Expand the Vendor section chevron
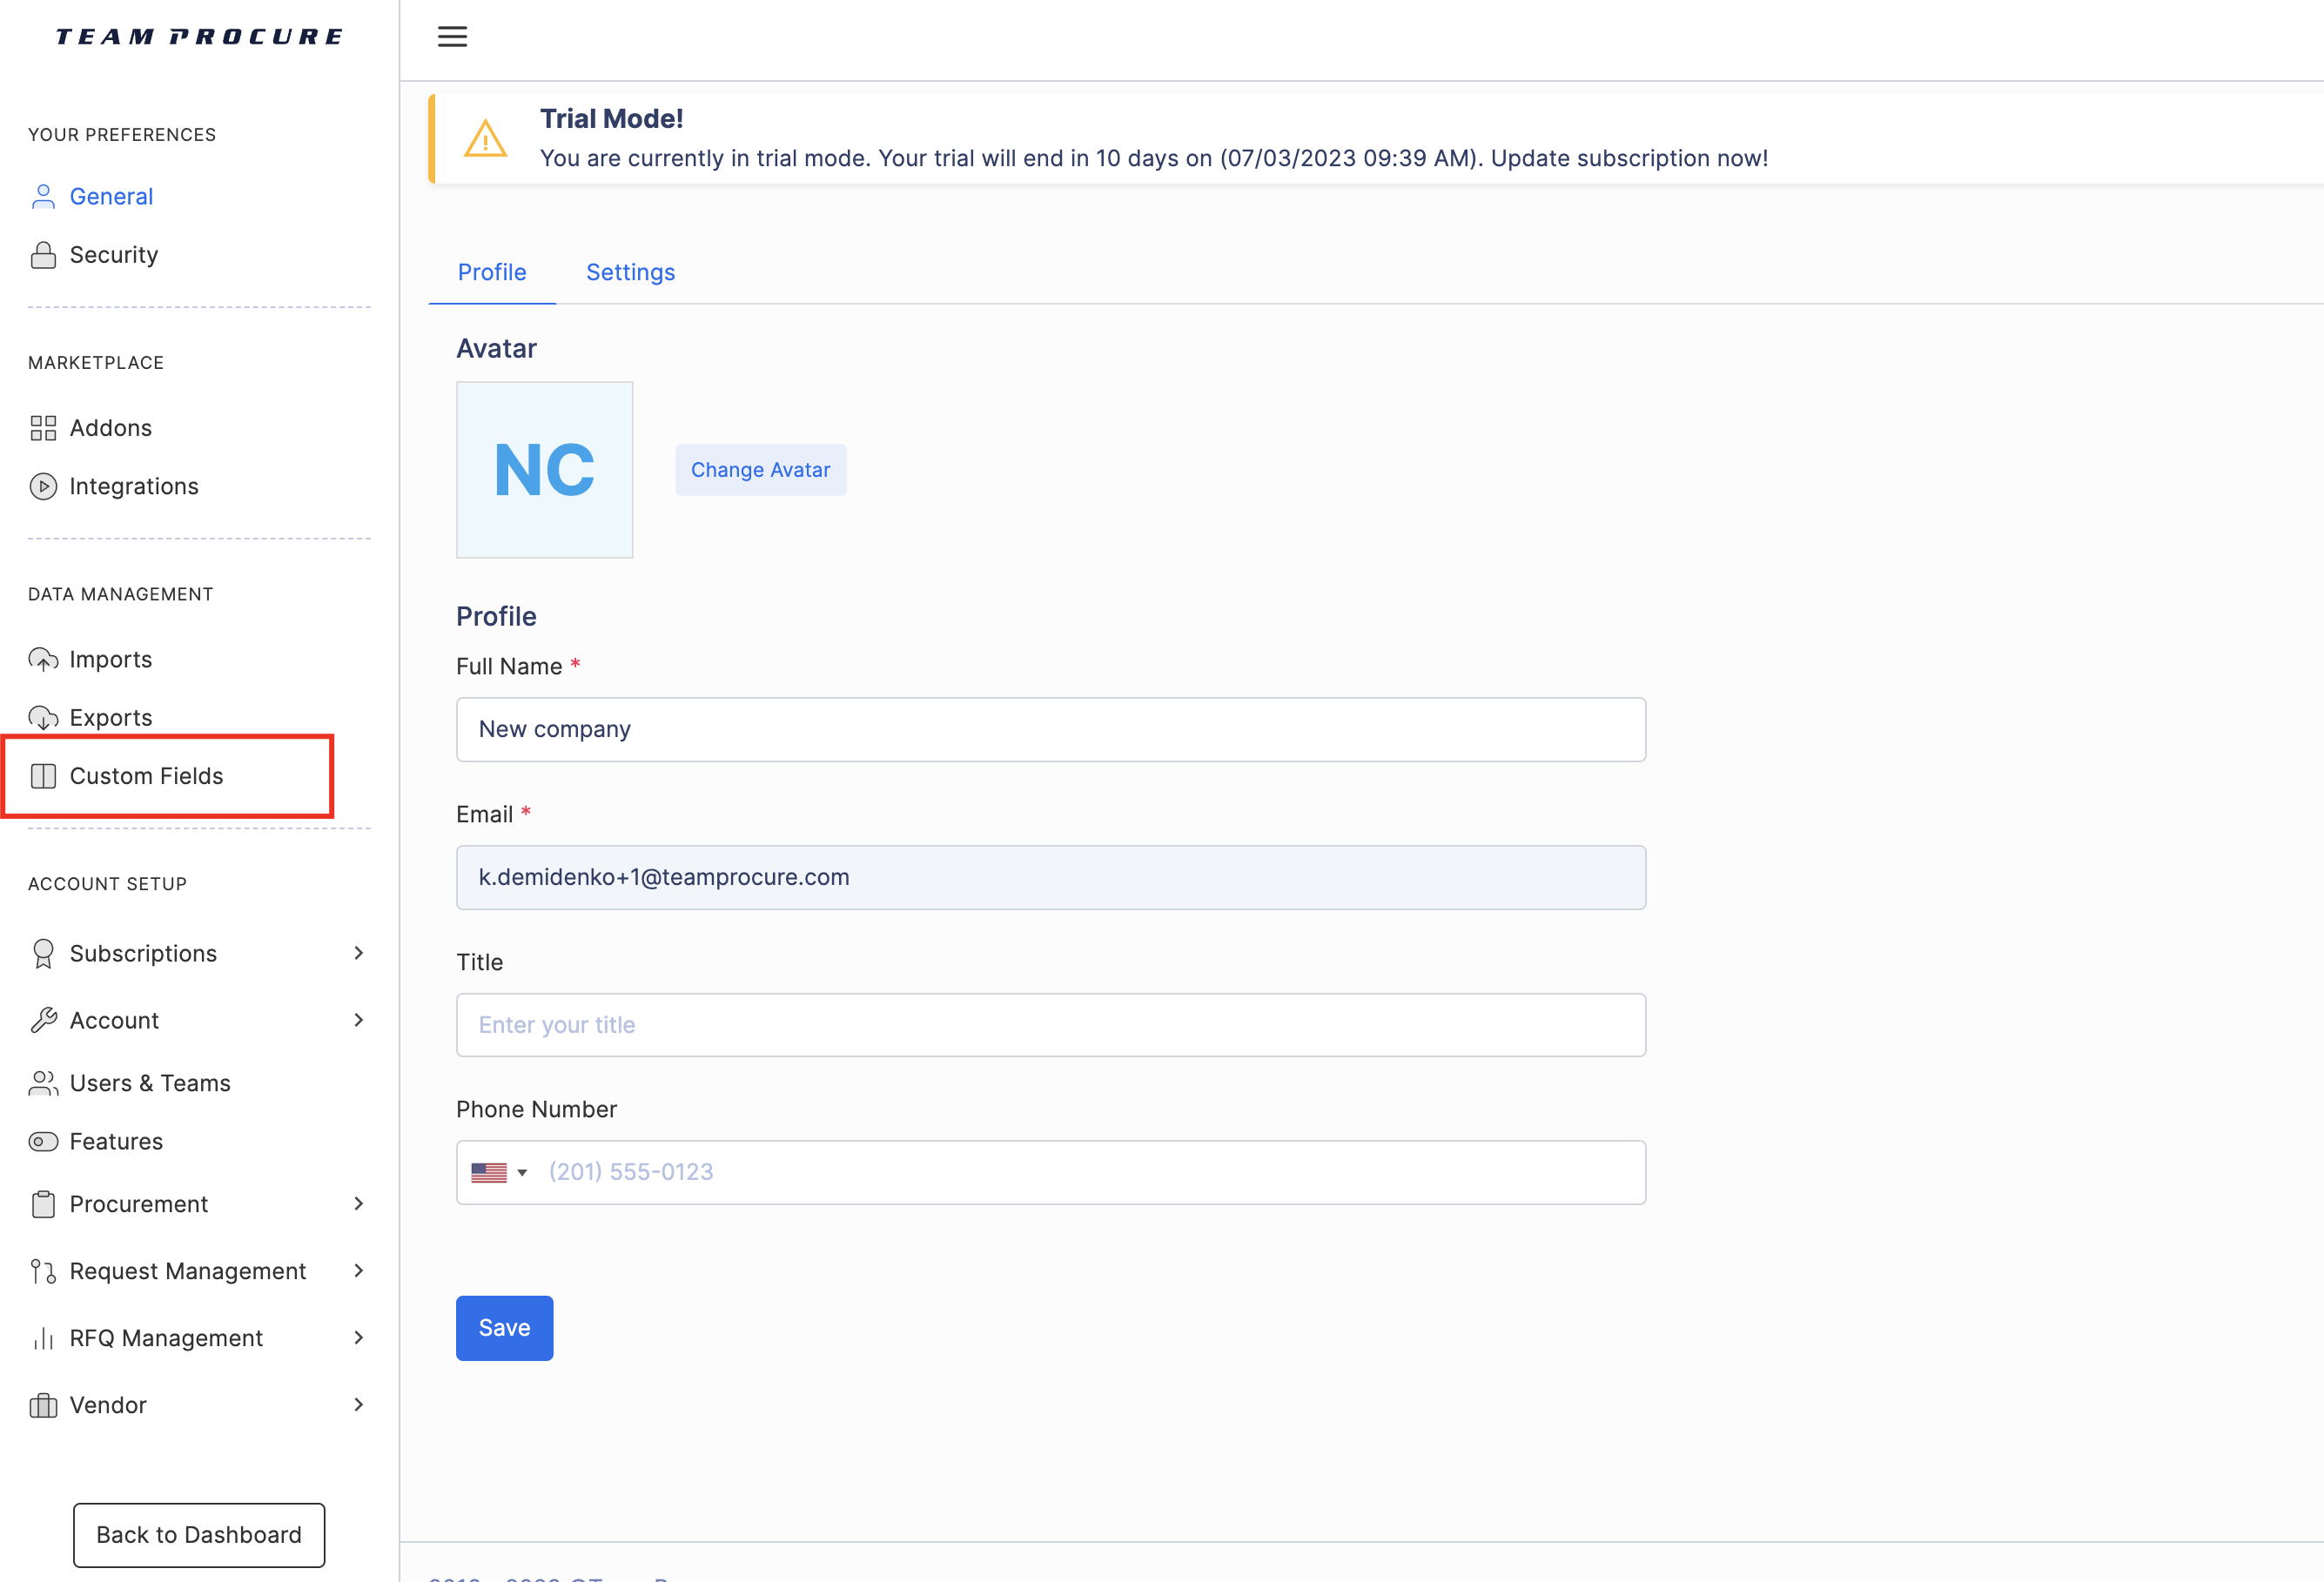Screen dimensions: 2324x1582 click(359, 1405)
